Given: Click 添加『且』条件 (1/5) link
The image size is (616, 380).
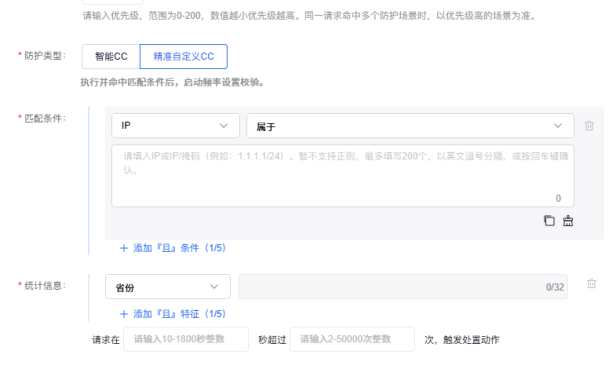Looking at the screenshot, I should pyautogui.click(x=173, y=248).
